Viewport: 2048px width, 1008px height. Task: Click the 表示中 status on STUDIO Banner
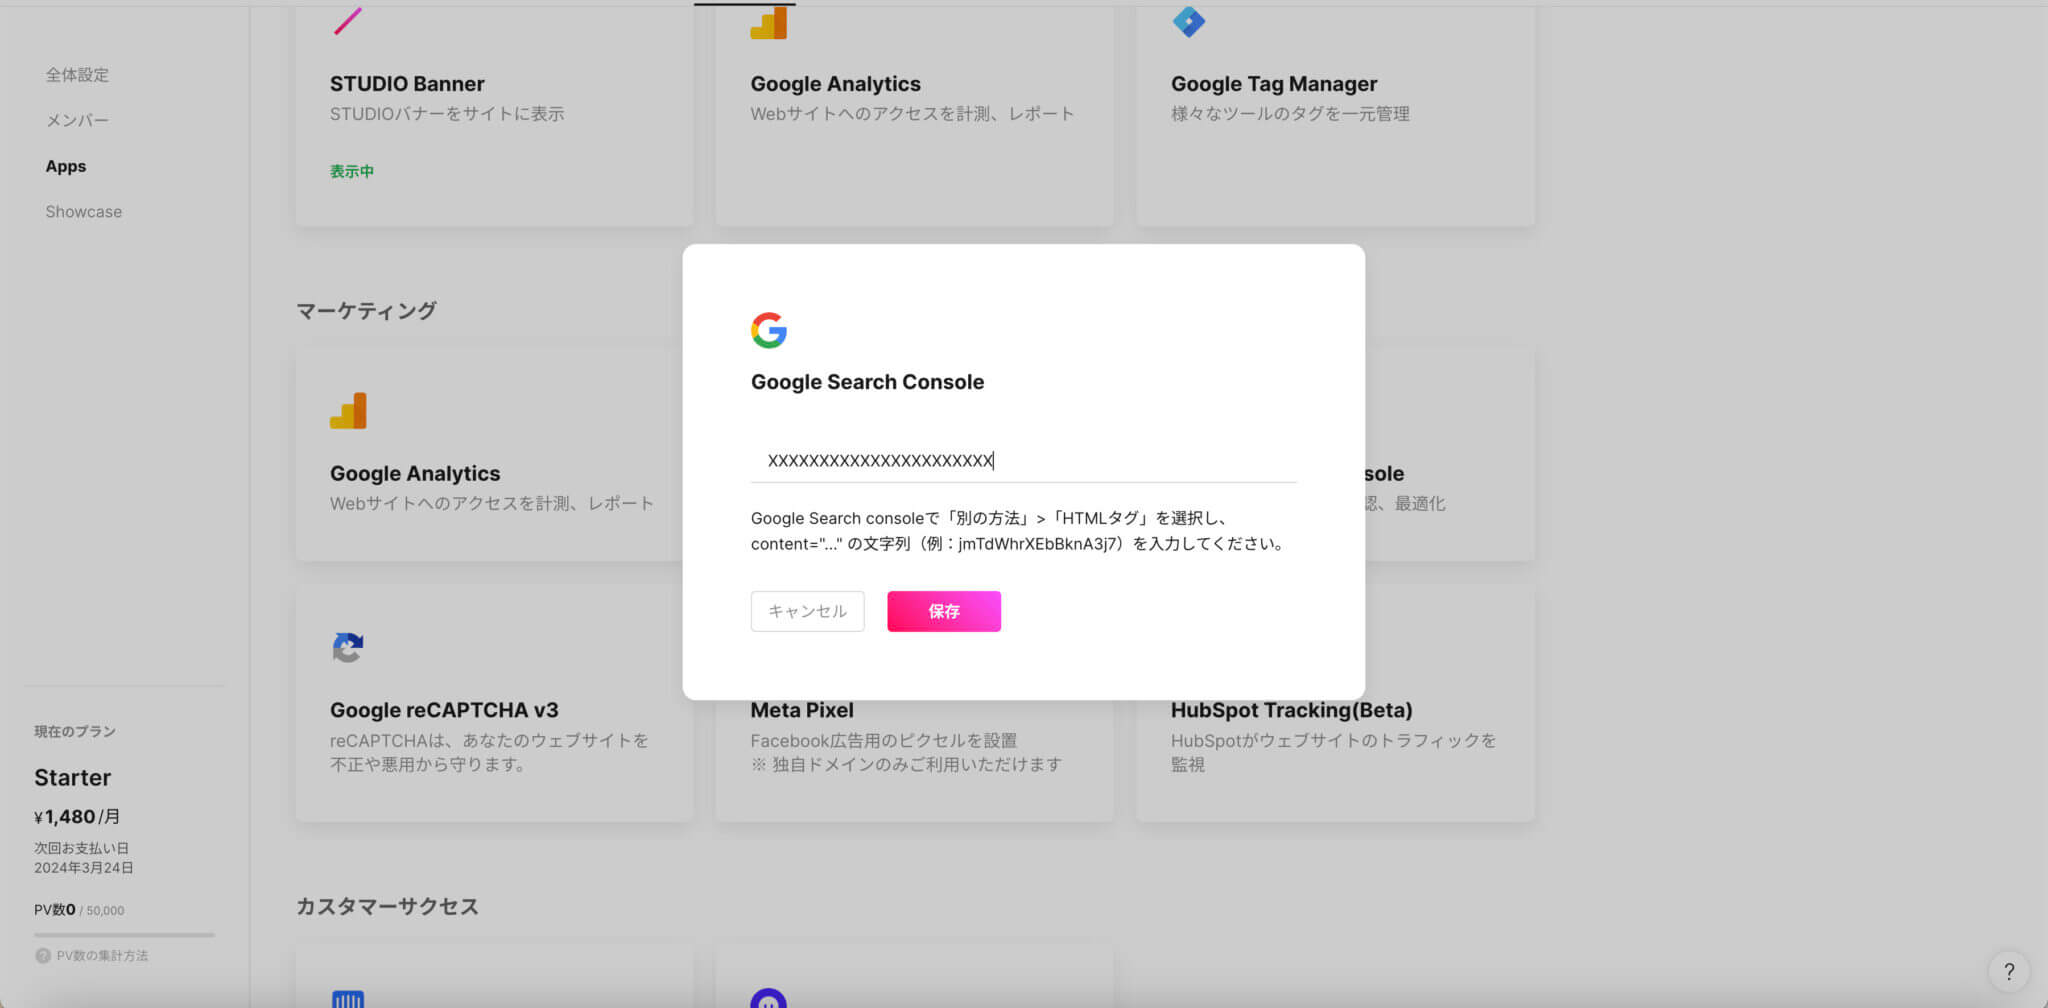click(352, 171)
